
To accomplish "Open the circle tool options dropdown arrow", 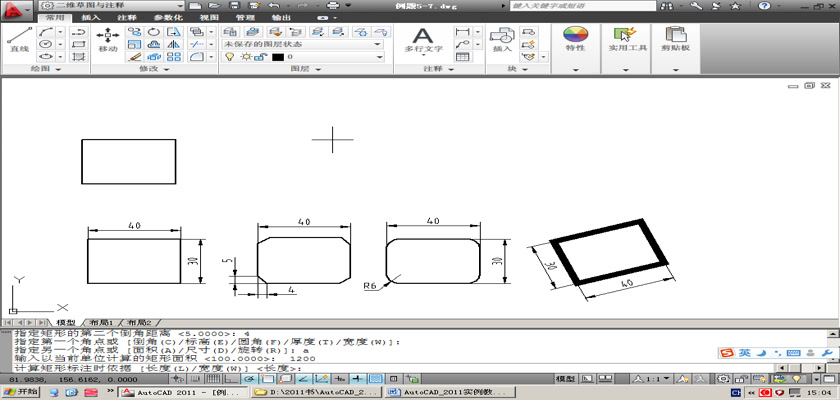I will [x=61, y=44].
